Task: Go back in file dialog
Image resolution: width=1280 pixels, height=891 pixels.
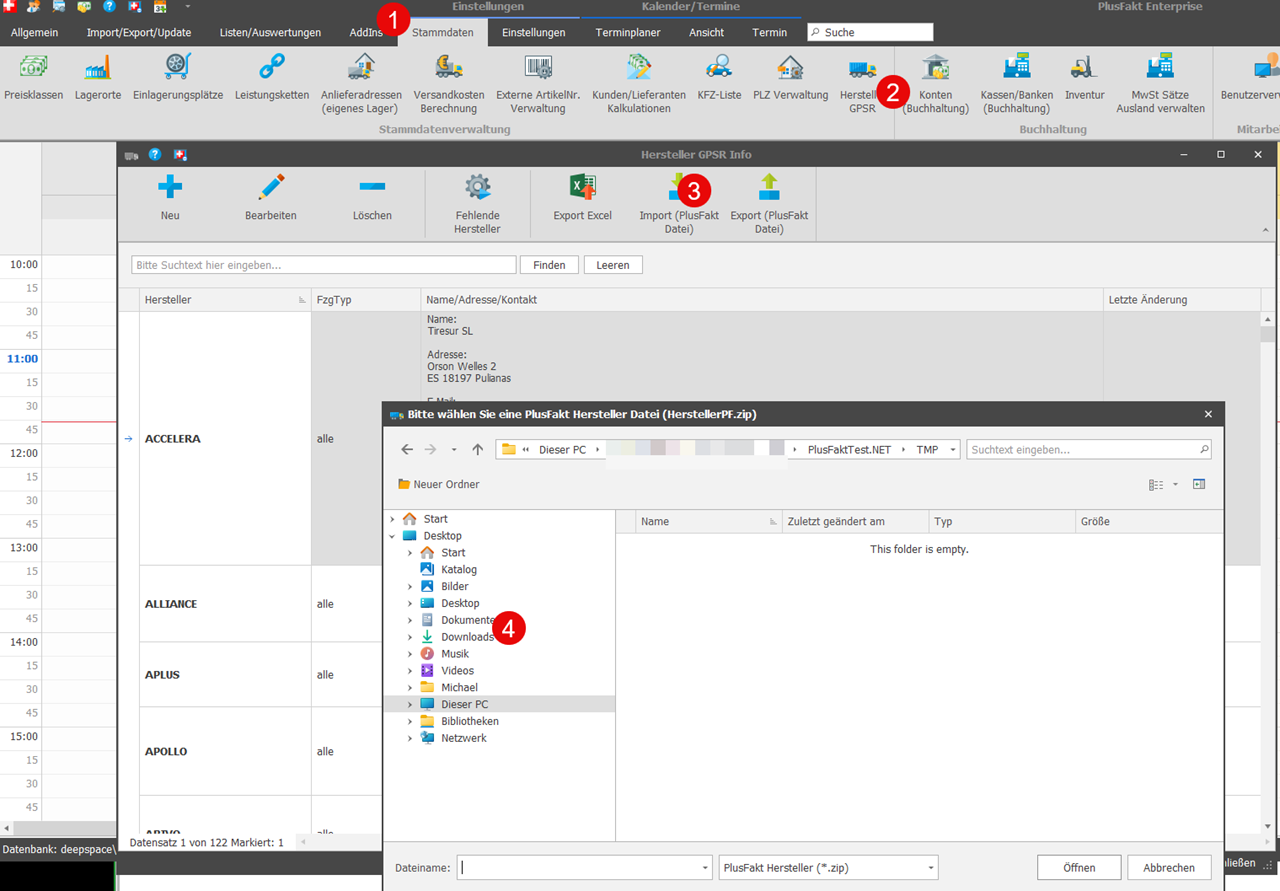Action: pyautogui.click(x=407, y=450)
